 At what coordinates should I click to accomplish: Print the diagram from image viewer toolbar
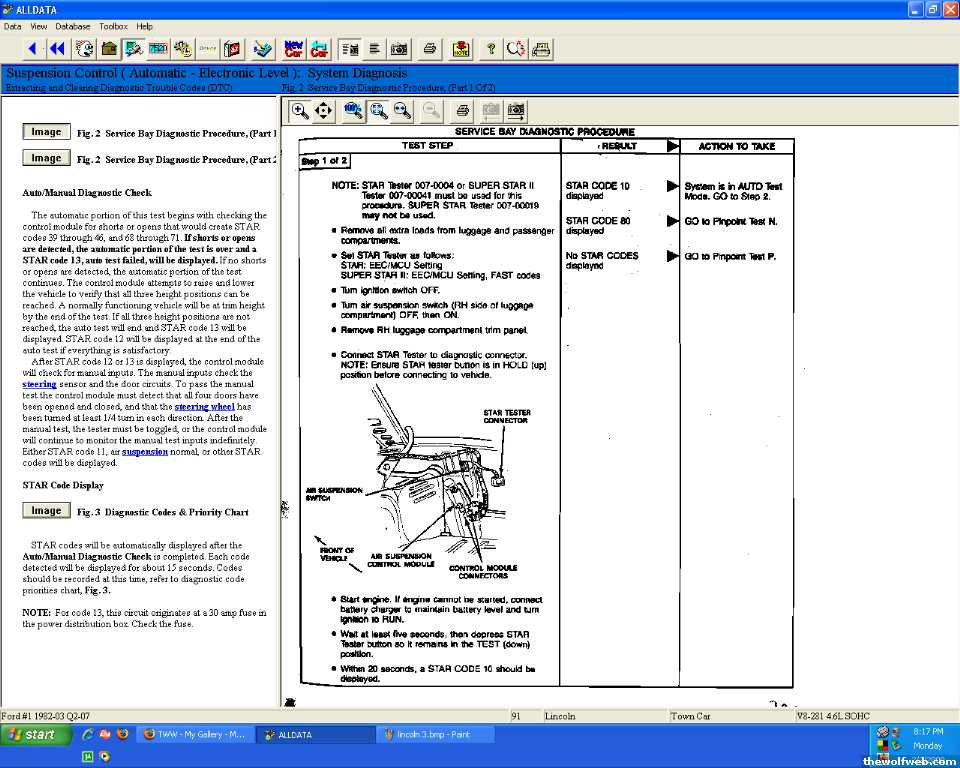(x=462, y=111)
